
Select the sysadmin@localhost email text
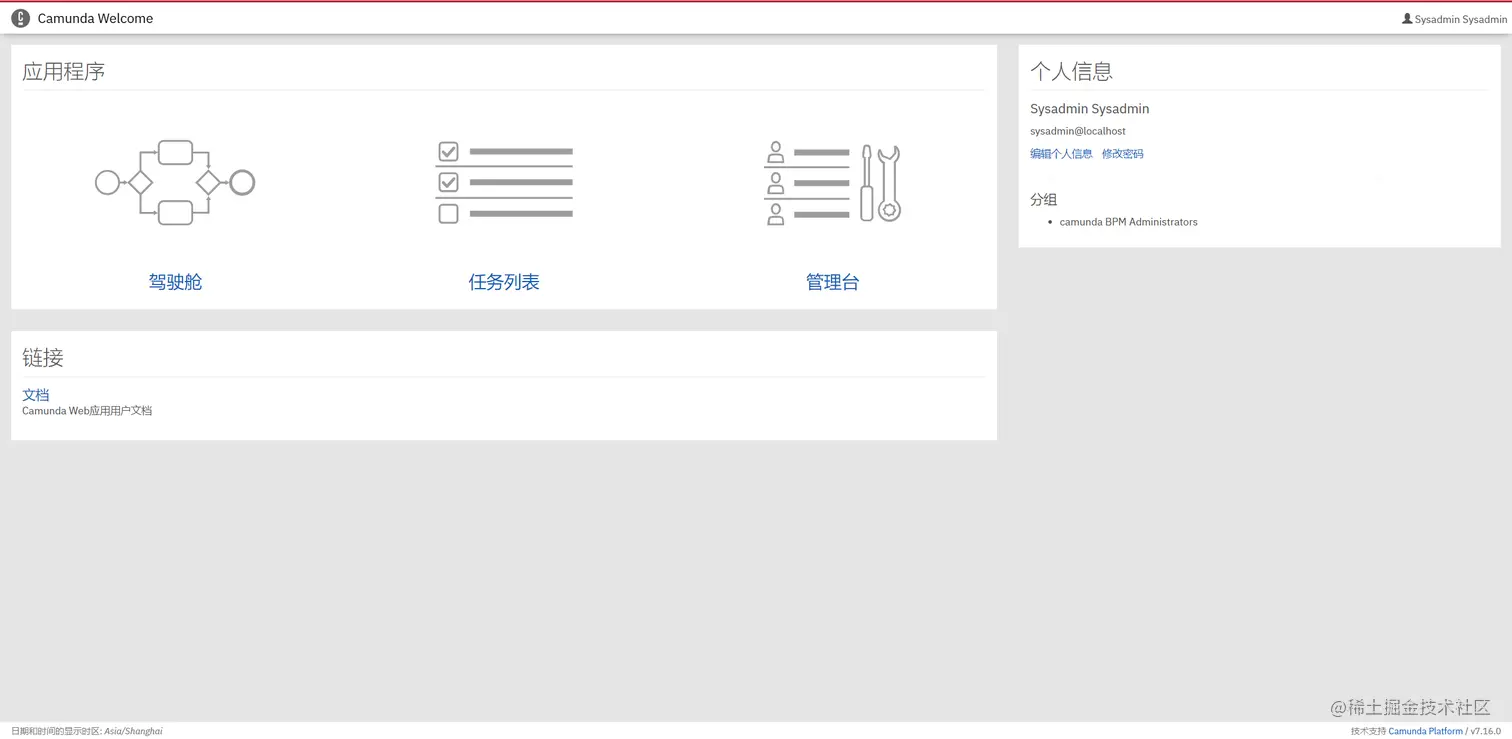click(x=1078, y=131)
